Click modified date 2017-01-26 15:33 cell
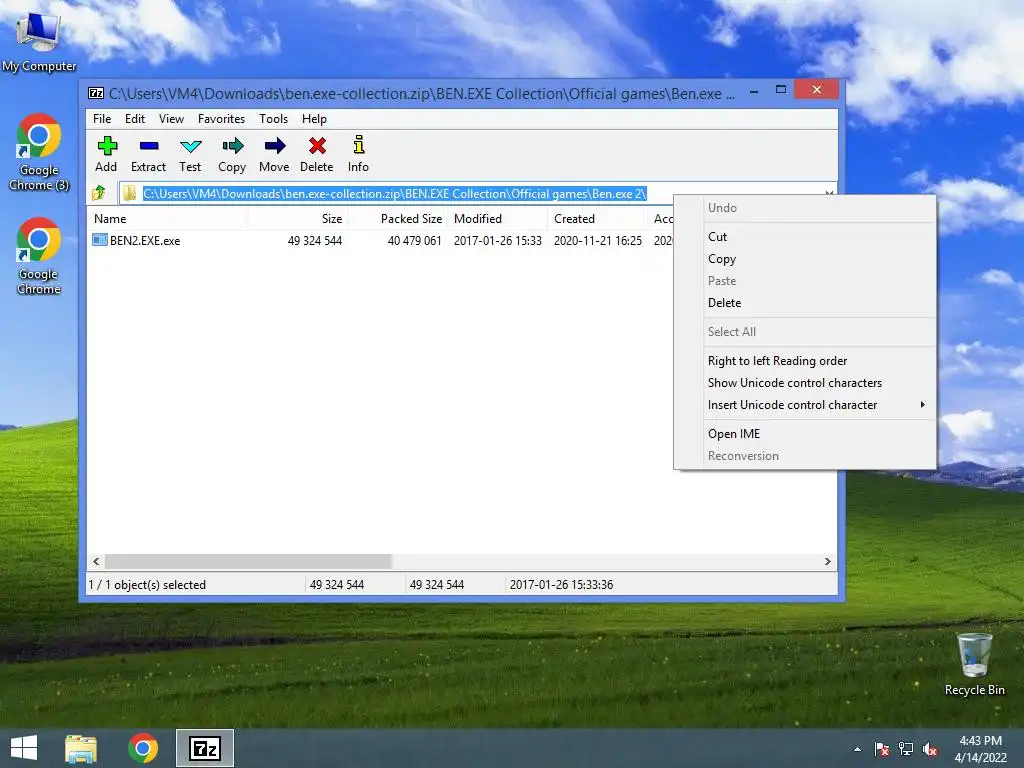Image resolution: width=1024 pixels, height=768 pixels. pos(498,240)
